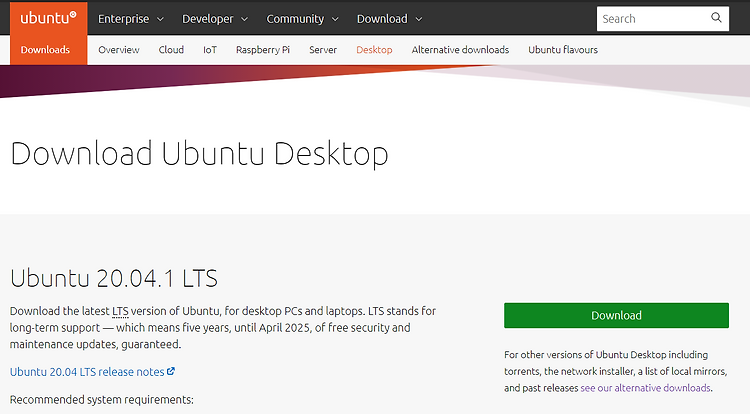This screenshot has height=414, width=750.
Task: Go to the Cloud downloads tab
Action: [171, 50]
